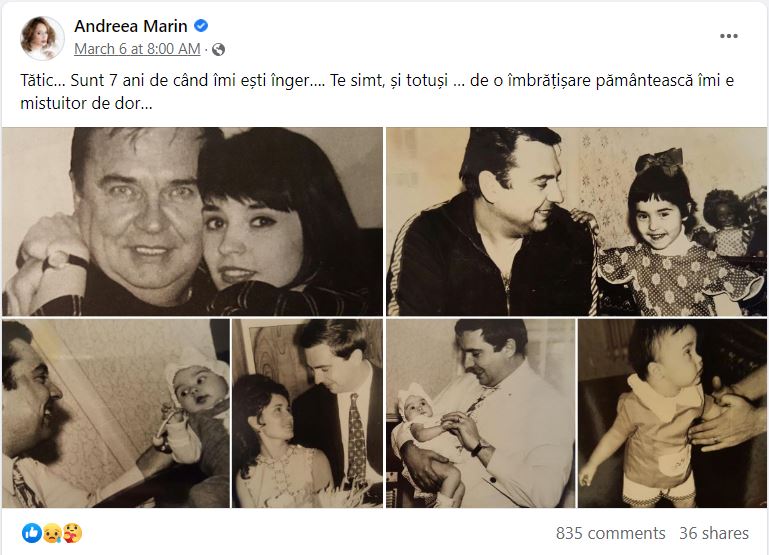Click the caption text 'mistuitor de dor...'
This screenshot has width=769, height=555.
point(86,102)
